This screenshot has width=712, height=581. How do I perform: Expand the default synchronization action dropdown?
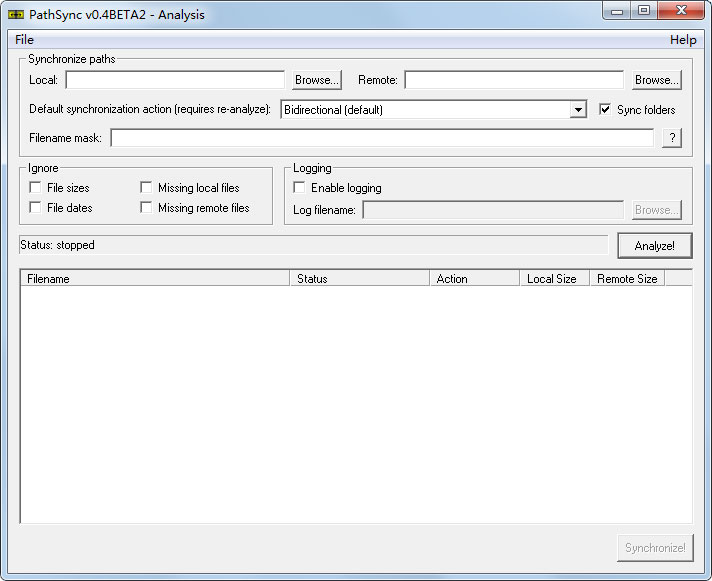click(x=577, y=110)
